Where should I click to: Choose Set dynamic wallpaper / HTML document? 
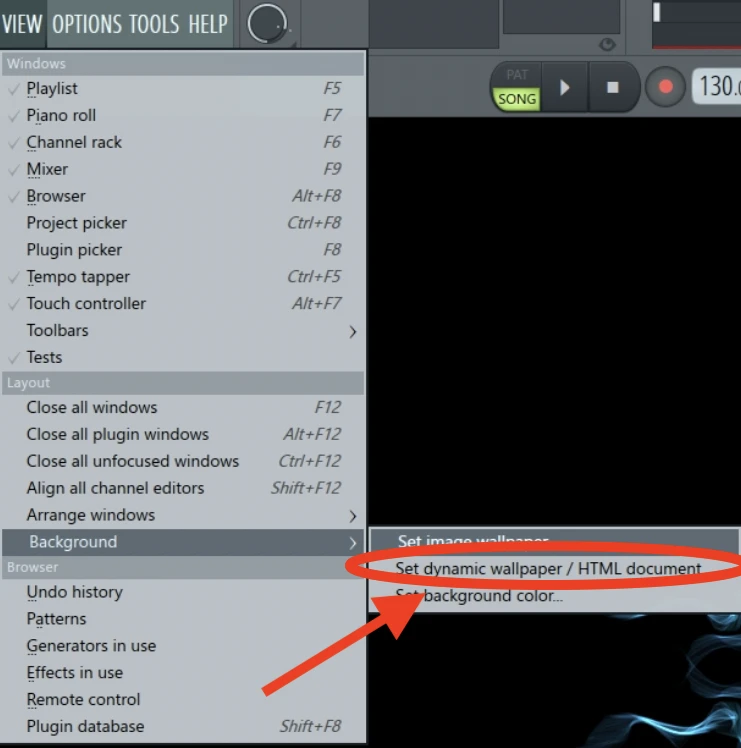click(x=548, y=568)
